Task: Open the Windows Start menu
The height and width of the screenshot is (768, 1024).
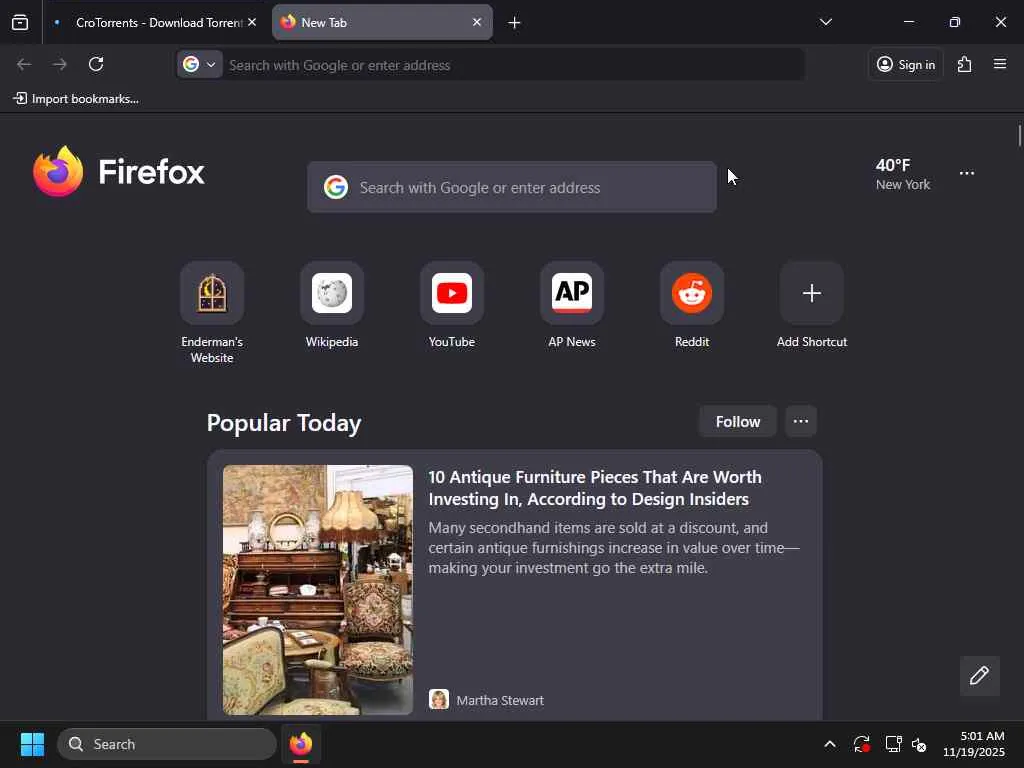Action: 32,744
